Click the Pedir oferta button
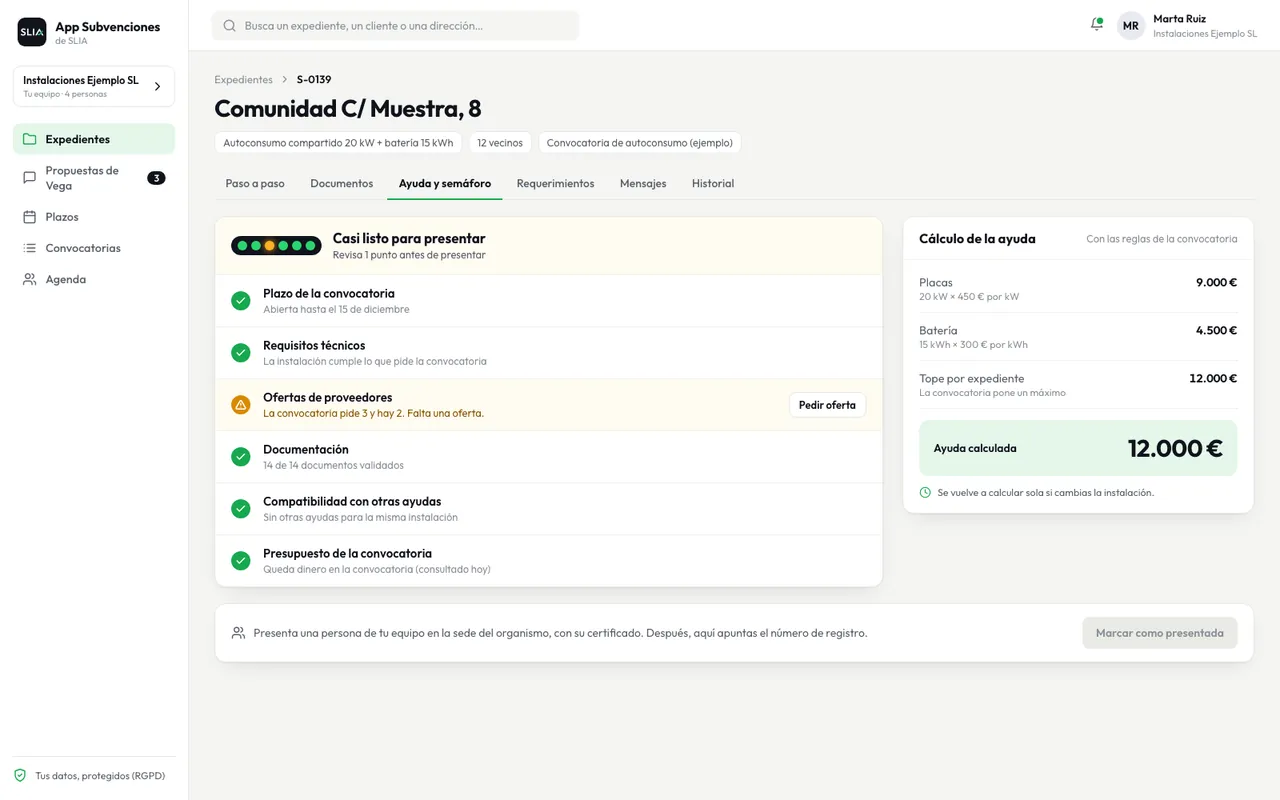 [827, 405]
